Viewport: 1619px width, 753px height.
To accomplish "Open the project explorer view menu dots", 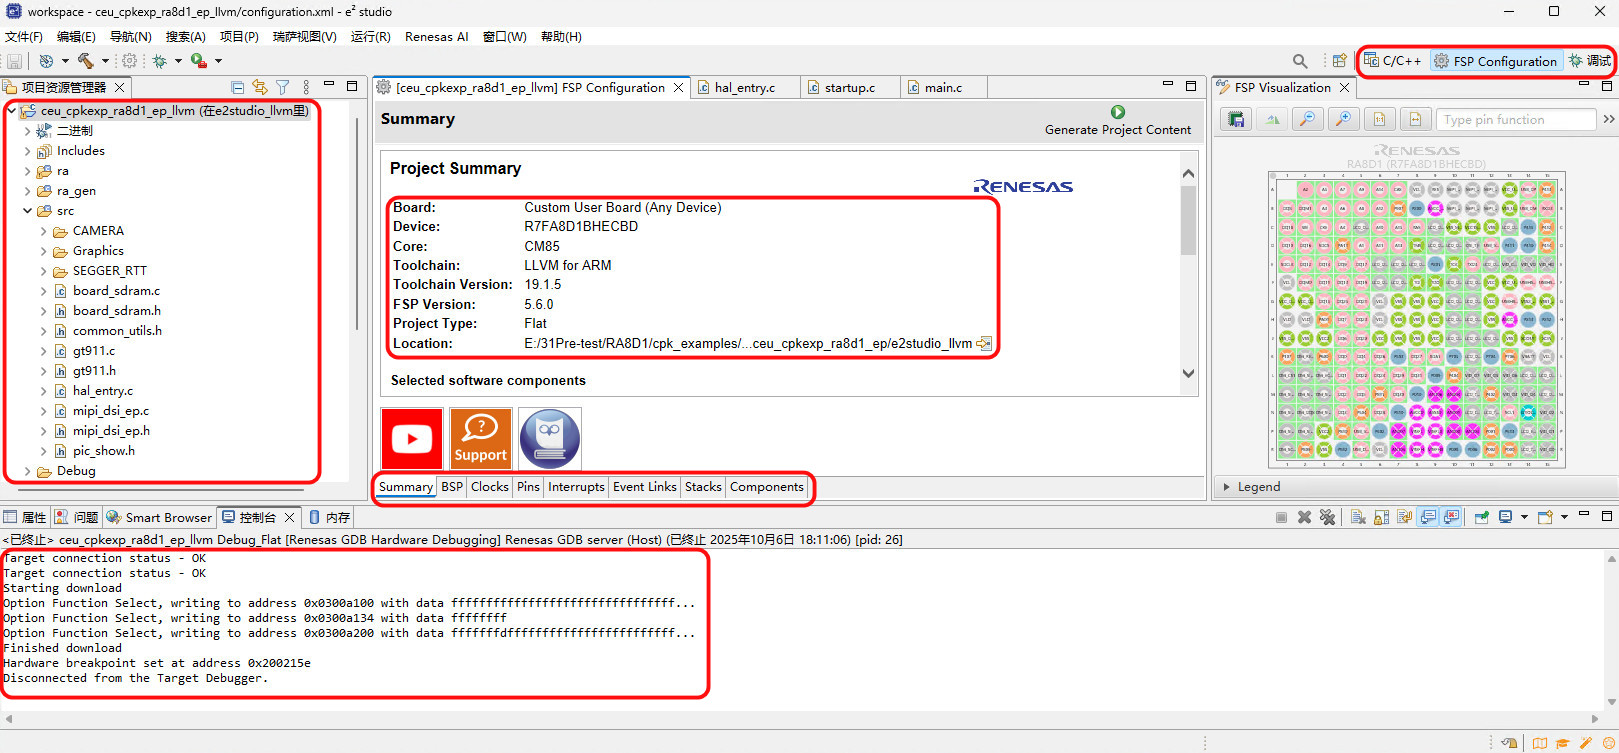I will click(x=306, y=87).
